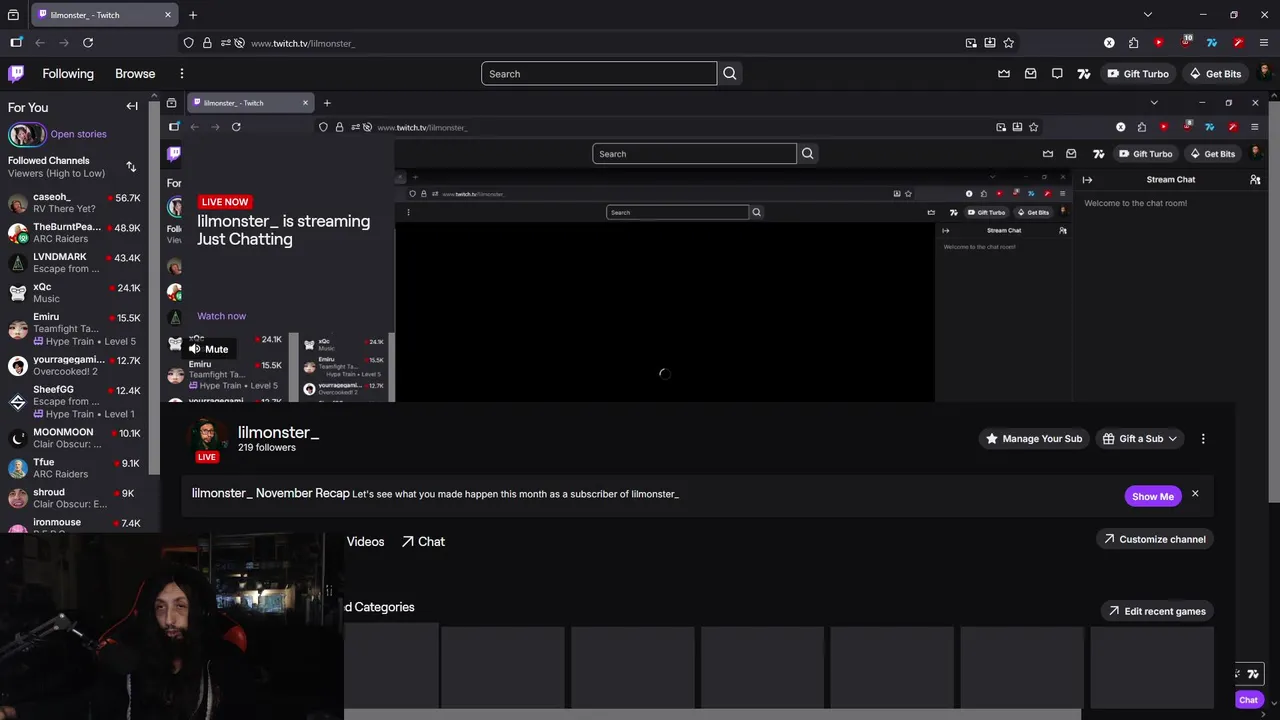Open Prime Gaming loot crown icon

1004,73
